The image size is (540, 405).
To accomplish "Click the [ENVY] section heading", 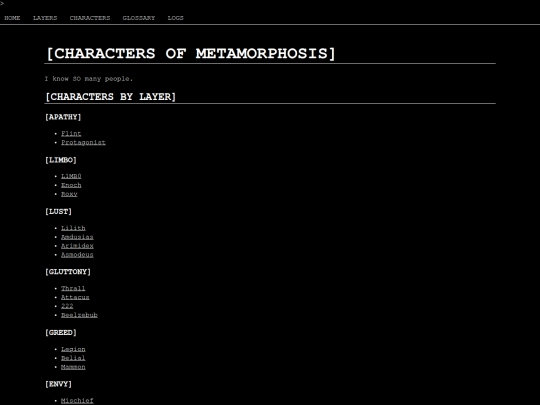I will click(x=58, y=384).
